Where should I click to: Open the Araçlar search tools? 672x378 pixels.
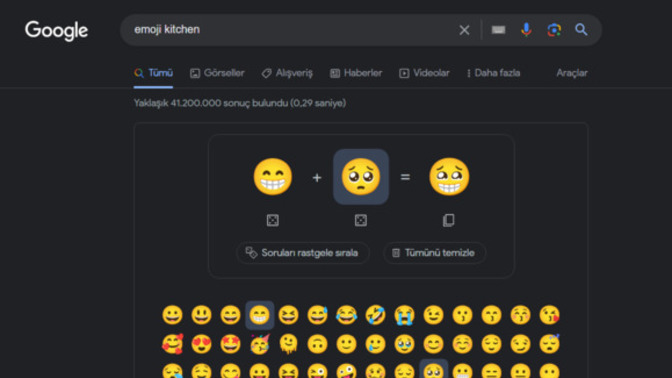click(572, 73)
